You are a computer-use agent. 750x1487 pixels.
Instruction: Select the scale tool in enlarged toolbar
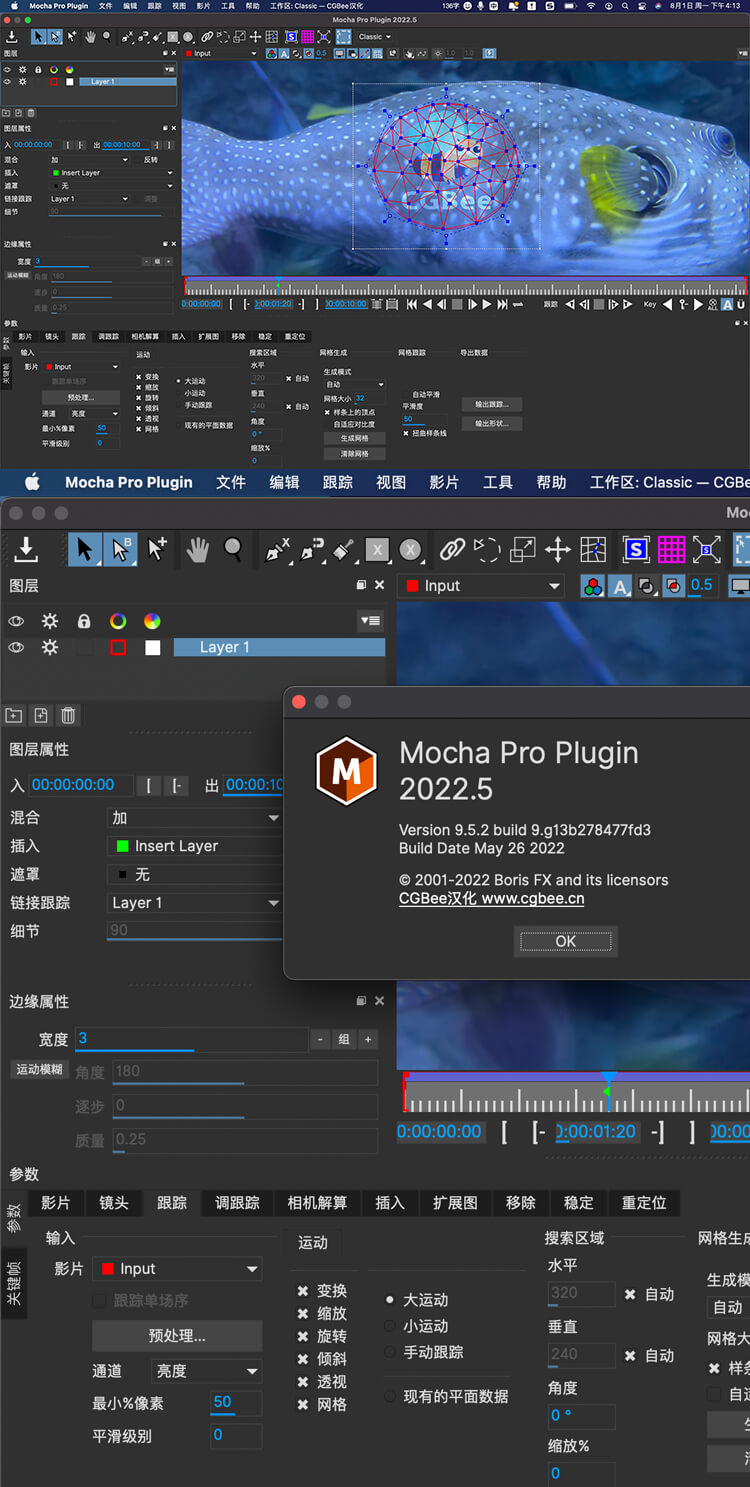tap(523, 549)
